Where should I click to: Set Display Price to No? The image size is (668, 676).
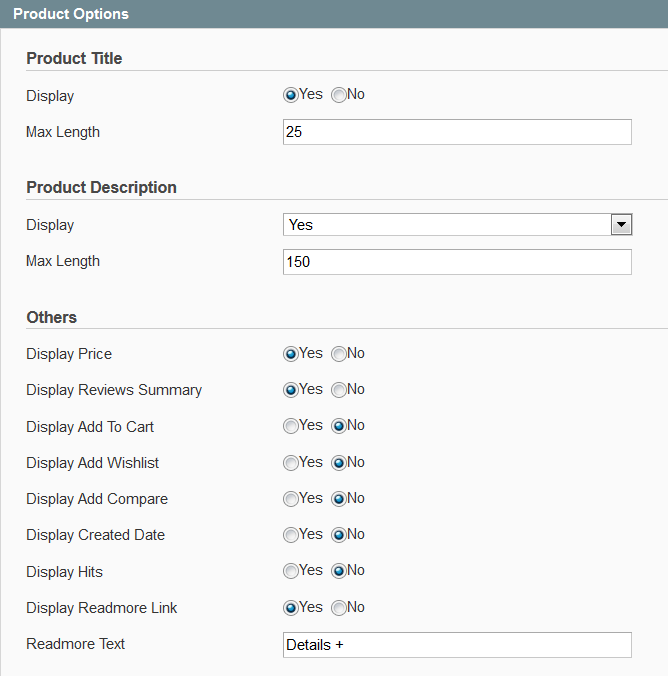pyautogui.click(x=339, y=354)
